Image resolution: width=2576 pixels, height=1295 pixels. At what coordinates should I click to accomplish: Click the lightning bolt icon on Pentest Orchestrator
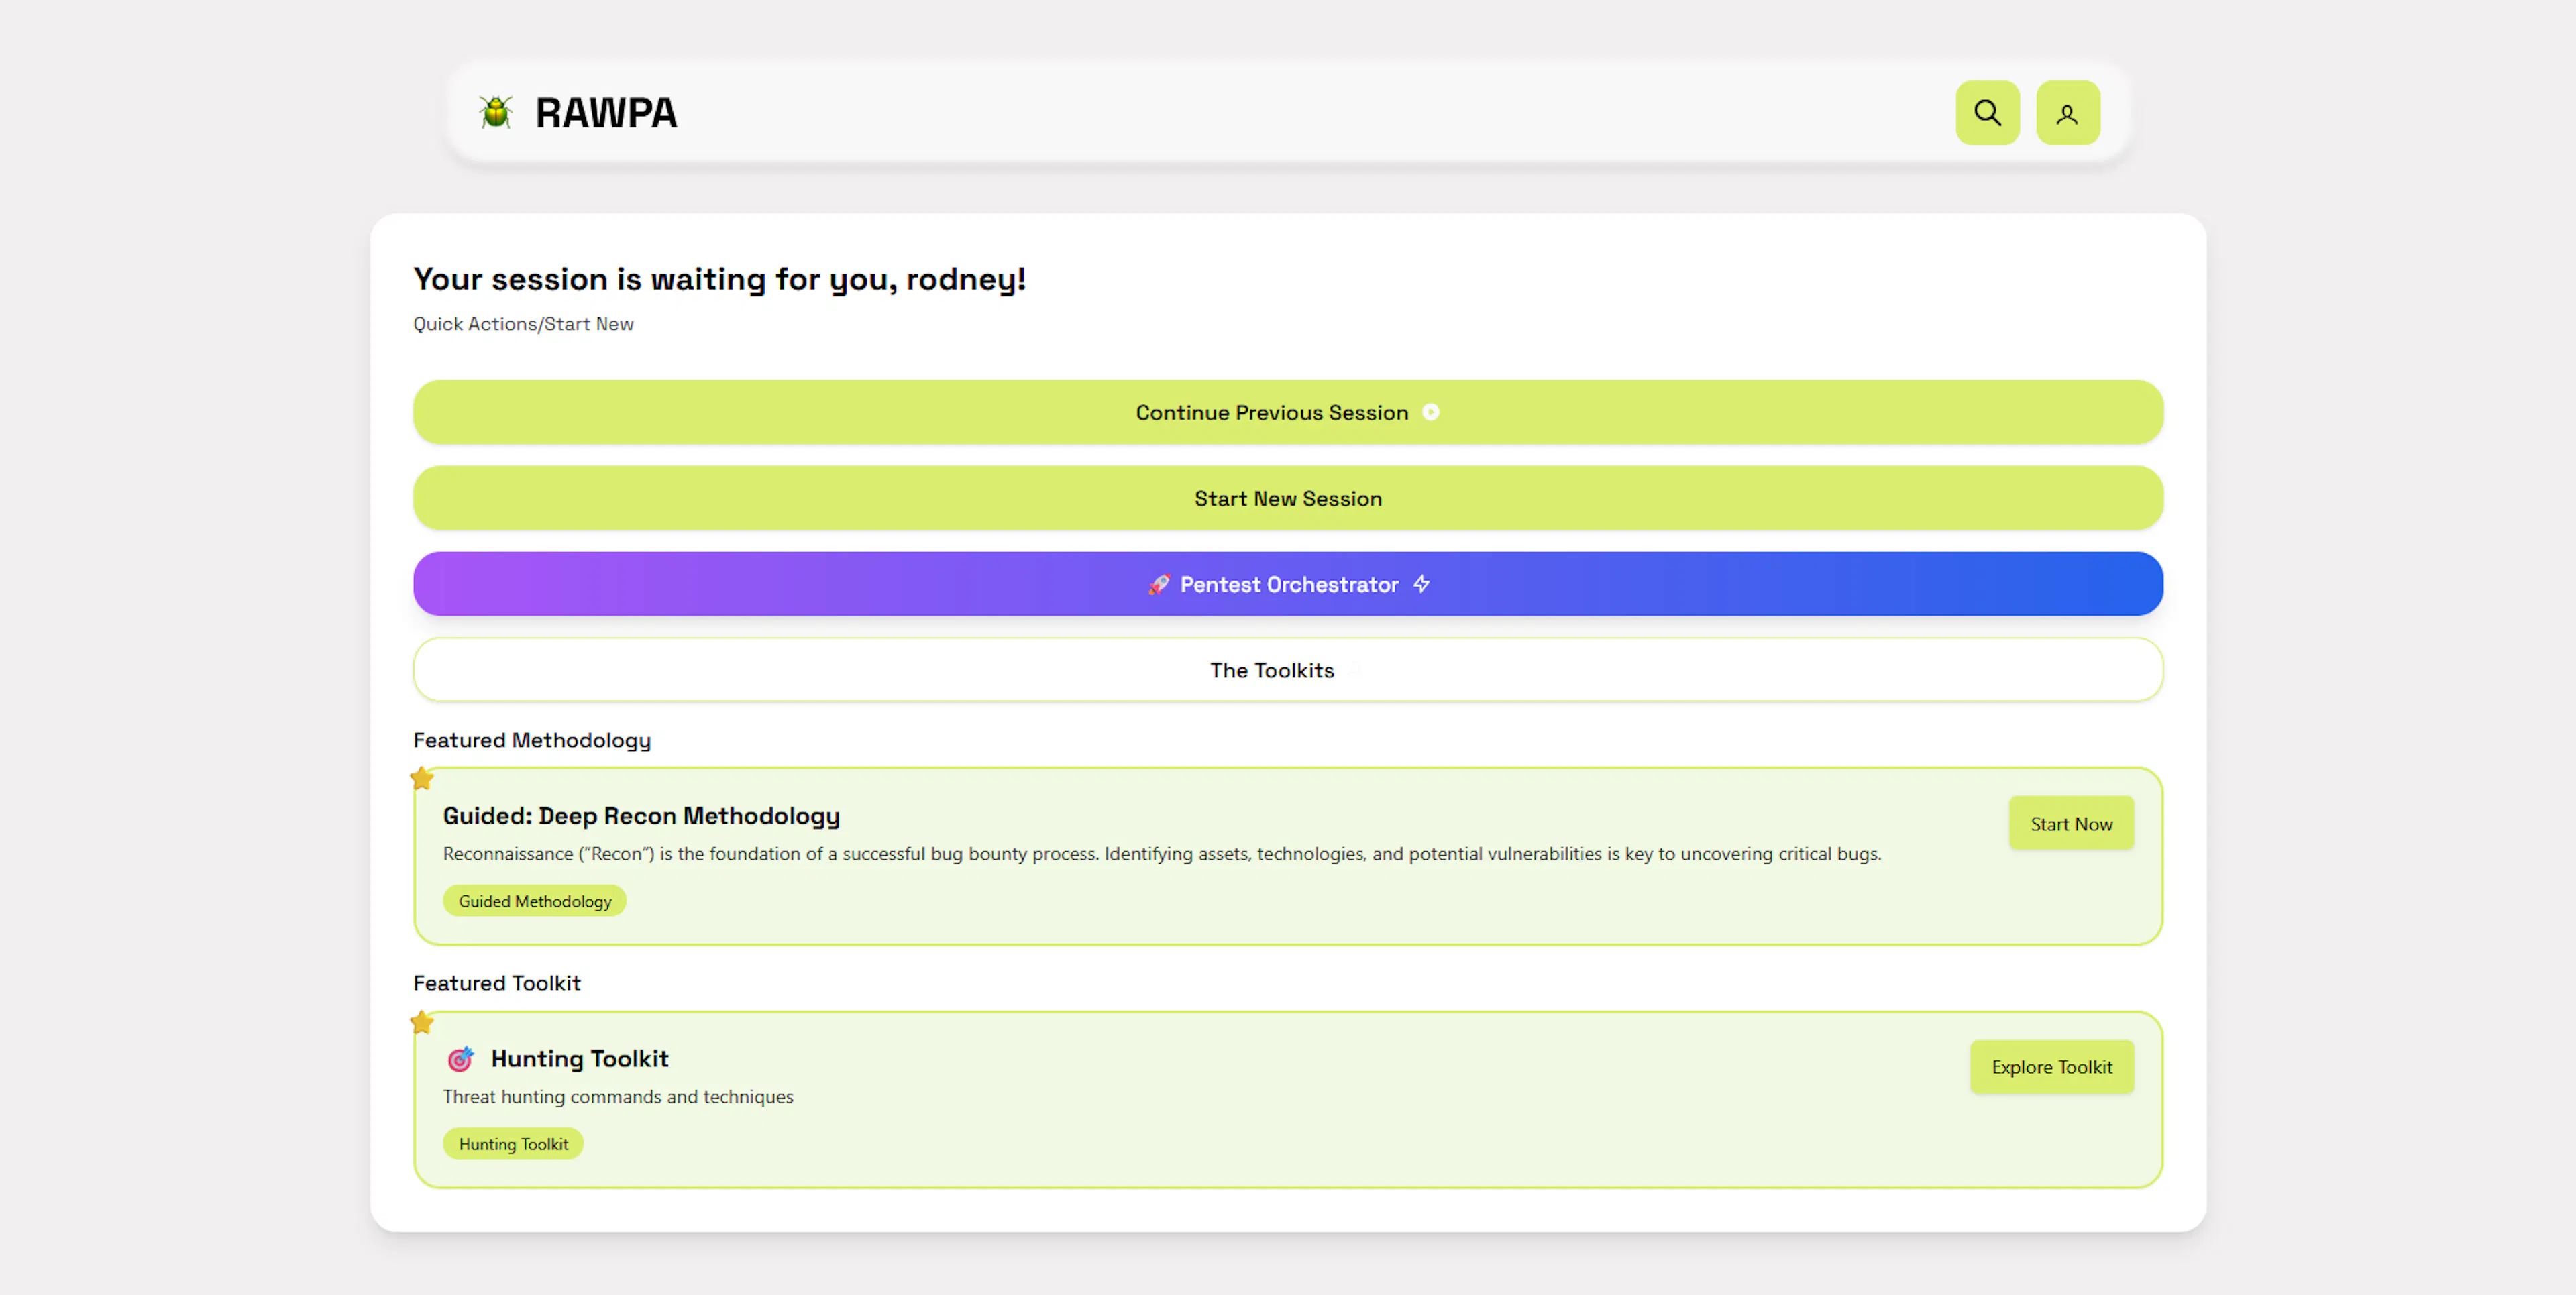point(1421,585)
